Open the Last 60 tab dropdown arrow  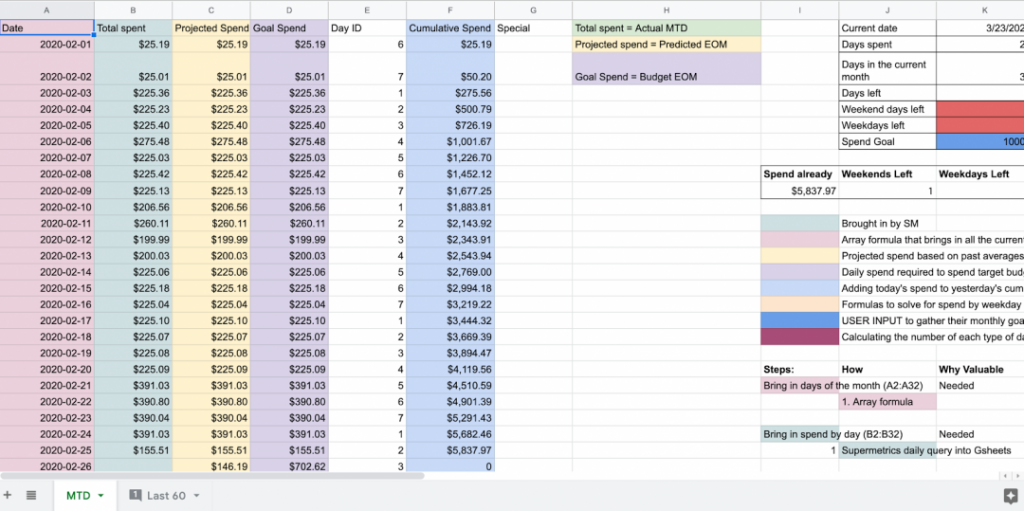click(196, 496)
